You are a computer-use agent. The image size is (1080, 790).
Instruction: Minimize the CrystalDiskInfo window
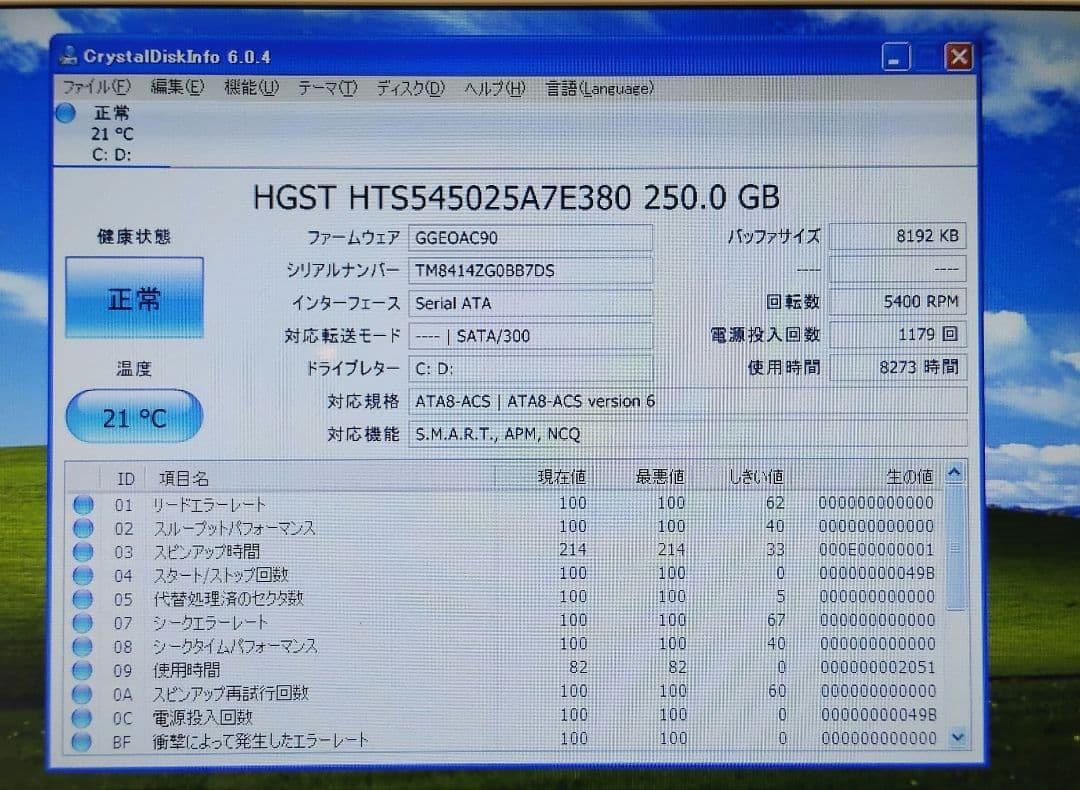tap(895, 57)
